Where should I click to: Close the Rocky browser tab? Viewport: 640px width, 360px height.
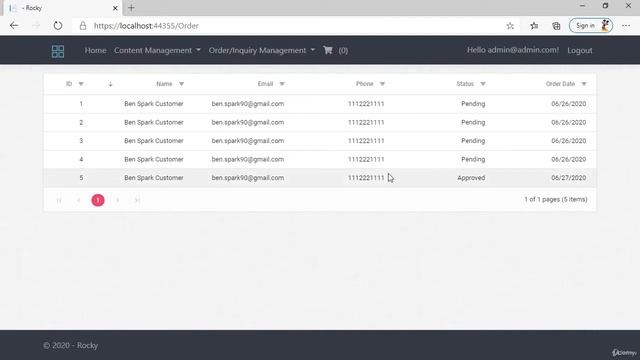click(x=115, y=8)
